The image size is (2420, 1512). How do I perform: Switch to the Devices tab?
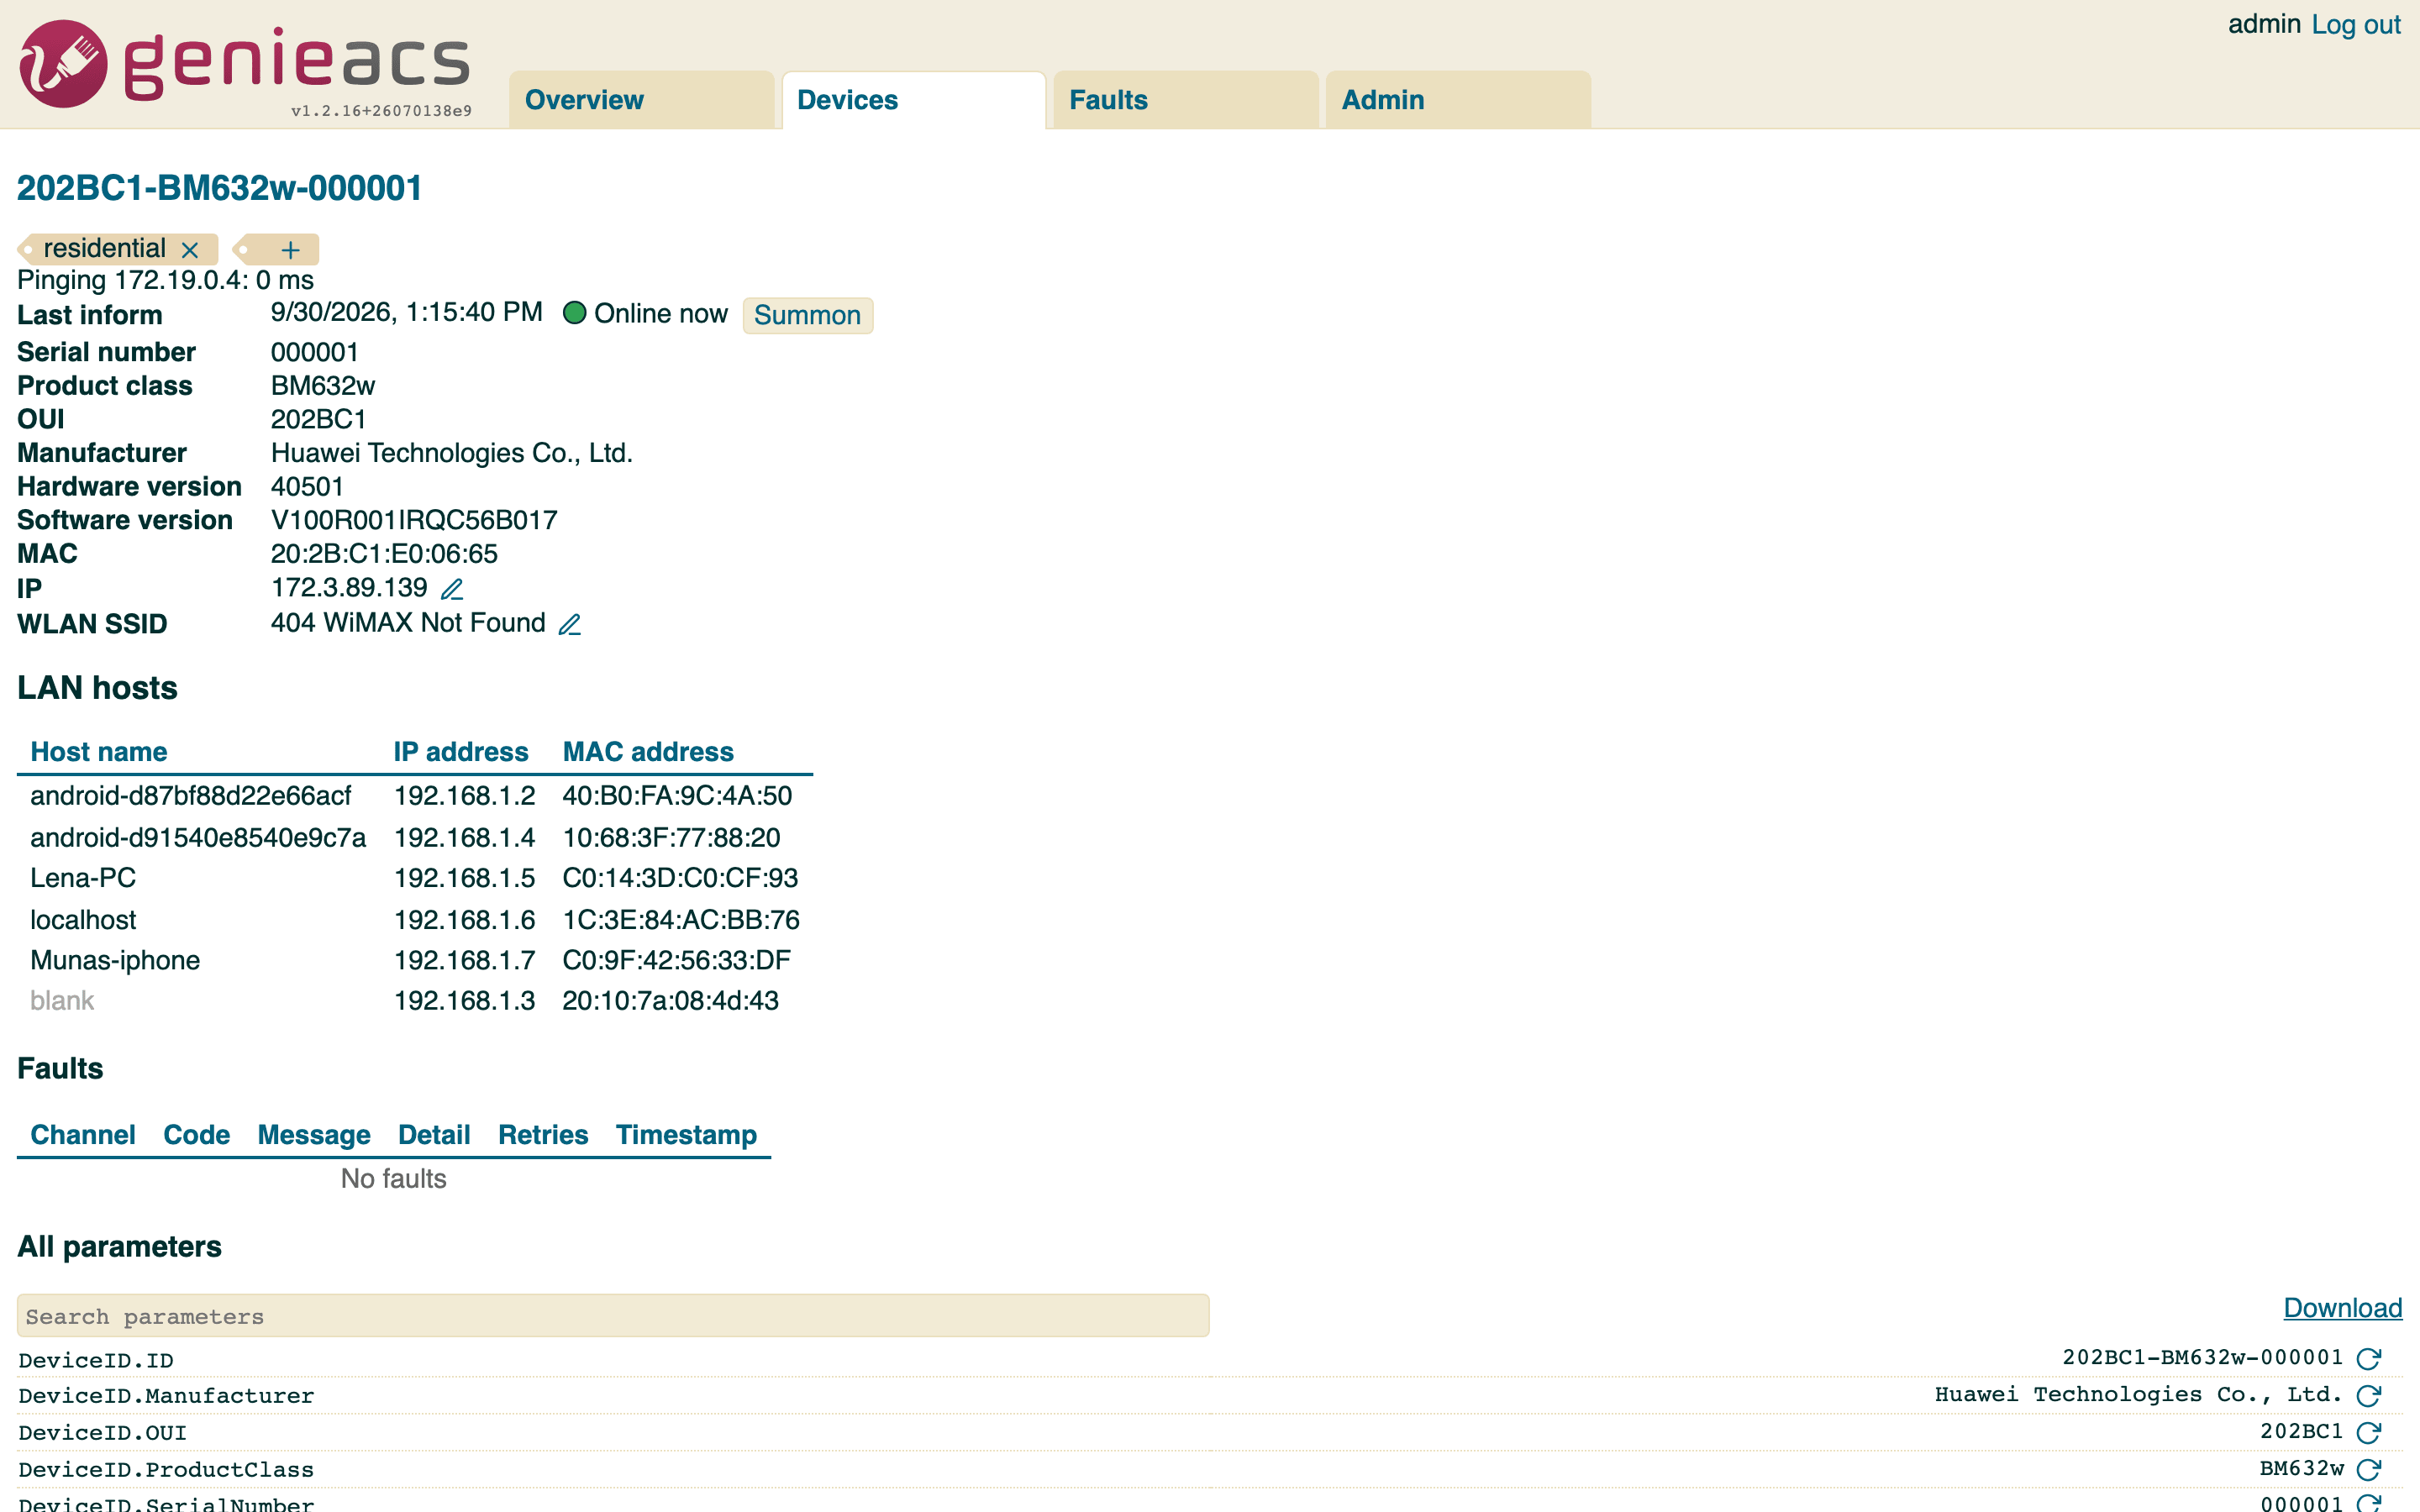[x=913, y=100]
